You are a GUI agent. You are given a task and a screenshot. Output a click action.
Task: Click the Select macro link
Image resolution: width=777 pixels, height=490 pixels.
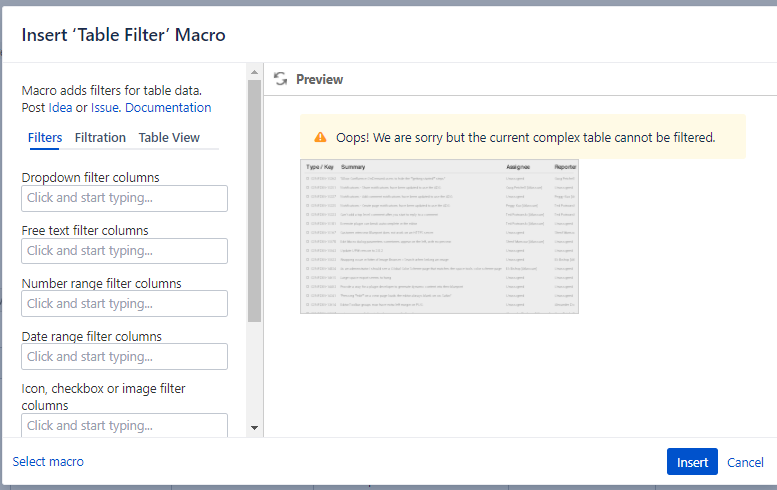coord(48,461)
